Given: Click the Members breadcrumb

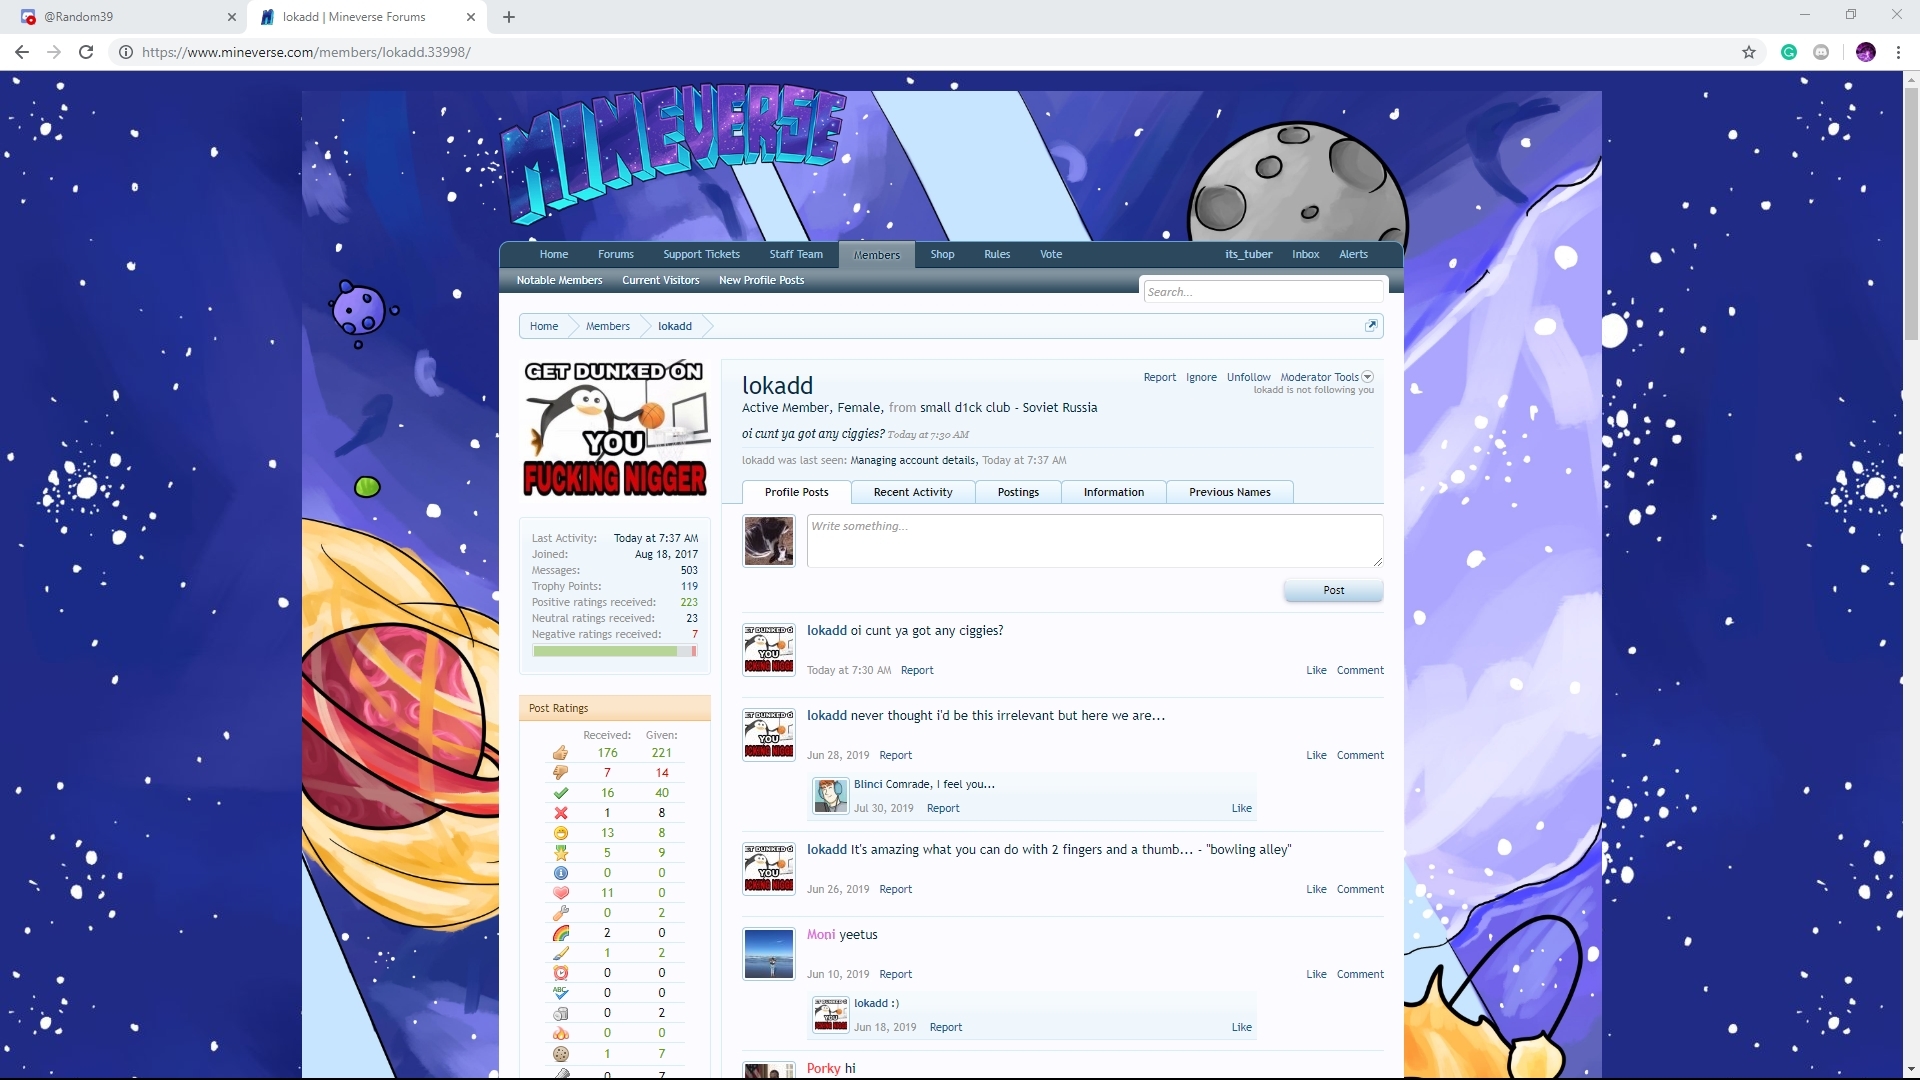Looking at the screenshot, I should [x=607, y=326].
